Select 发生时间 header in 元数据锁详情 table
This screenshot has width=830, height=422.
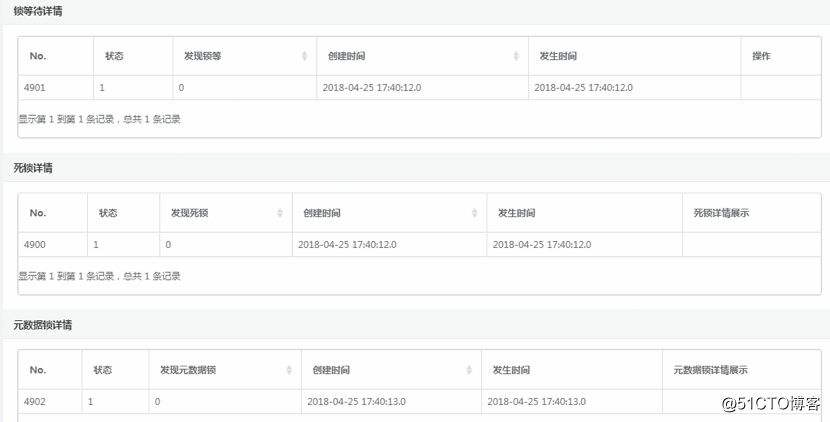510,370
